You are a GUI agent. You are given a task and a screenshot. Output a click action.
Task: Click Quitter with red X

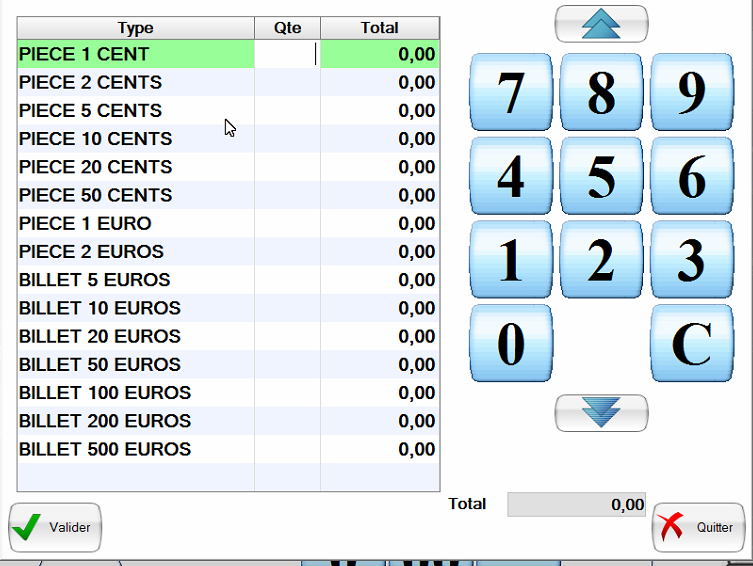(x=698, y=527)
